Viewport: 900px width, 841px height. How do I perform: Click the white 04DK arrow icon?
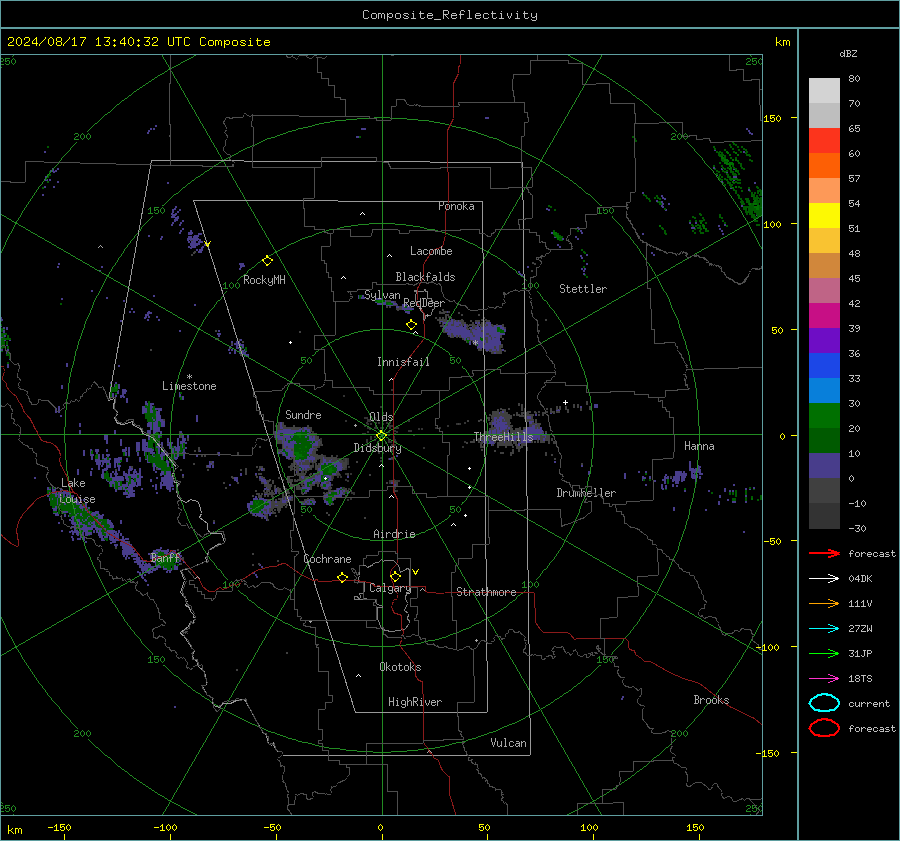[x=824, y=579]
